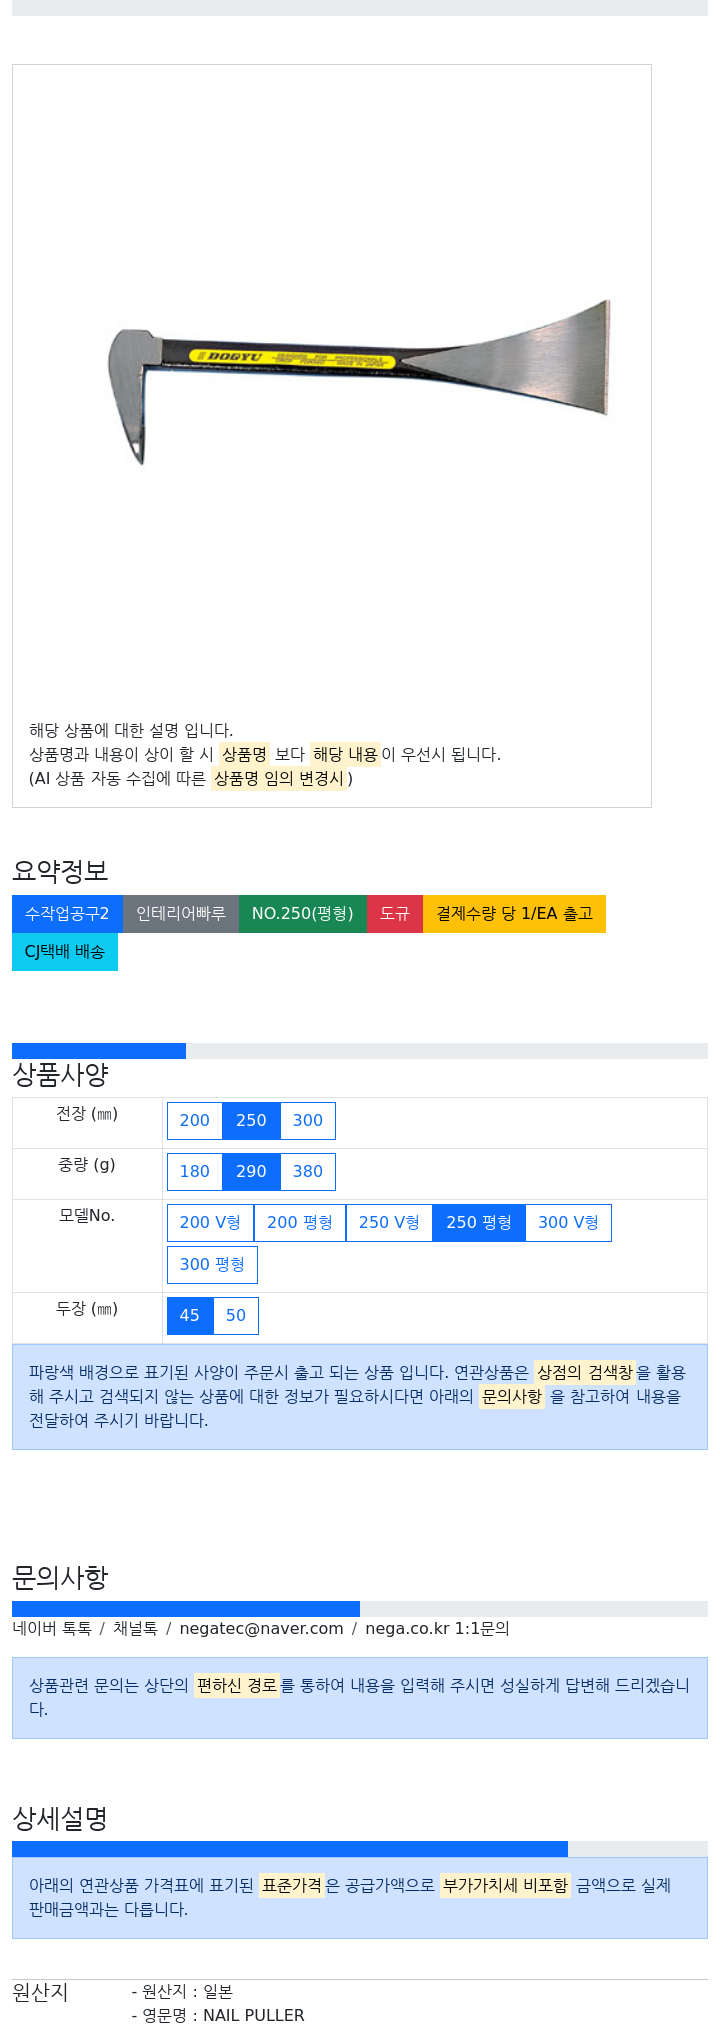Select model 250 V형
This screenshot has width=720, height=2028.
(x=389, y=1223)
